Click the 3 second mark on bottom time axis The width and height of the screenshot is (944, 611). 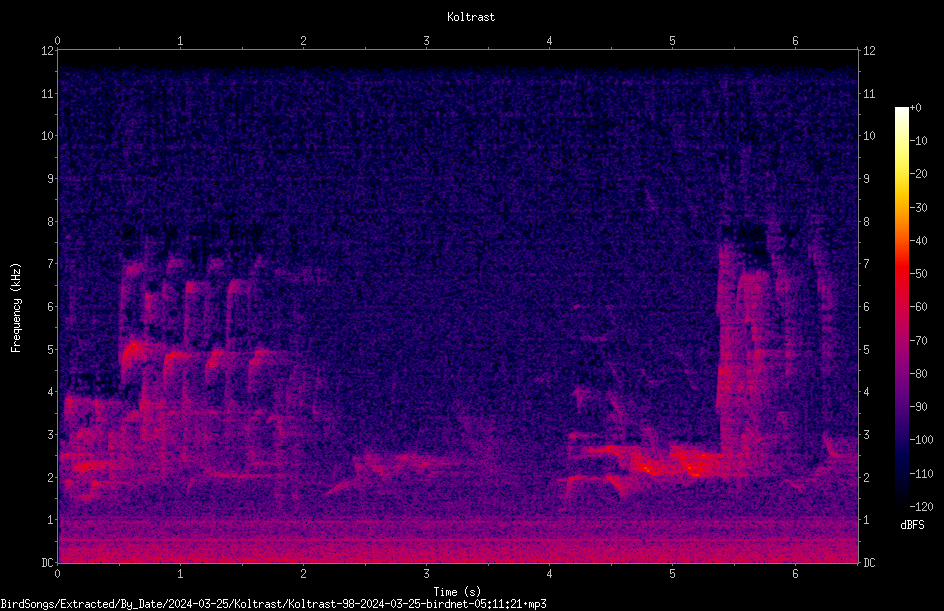coord(426,574)
